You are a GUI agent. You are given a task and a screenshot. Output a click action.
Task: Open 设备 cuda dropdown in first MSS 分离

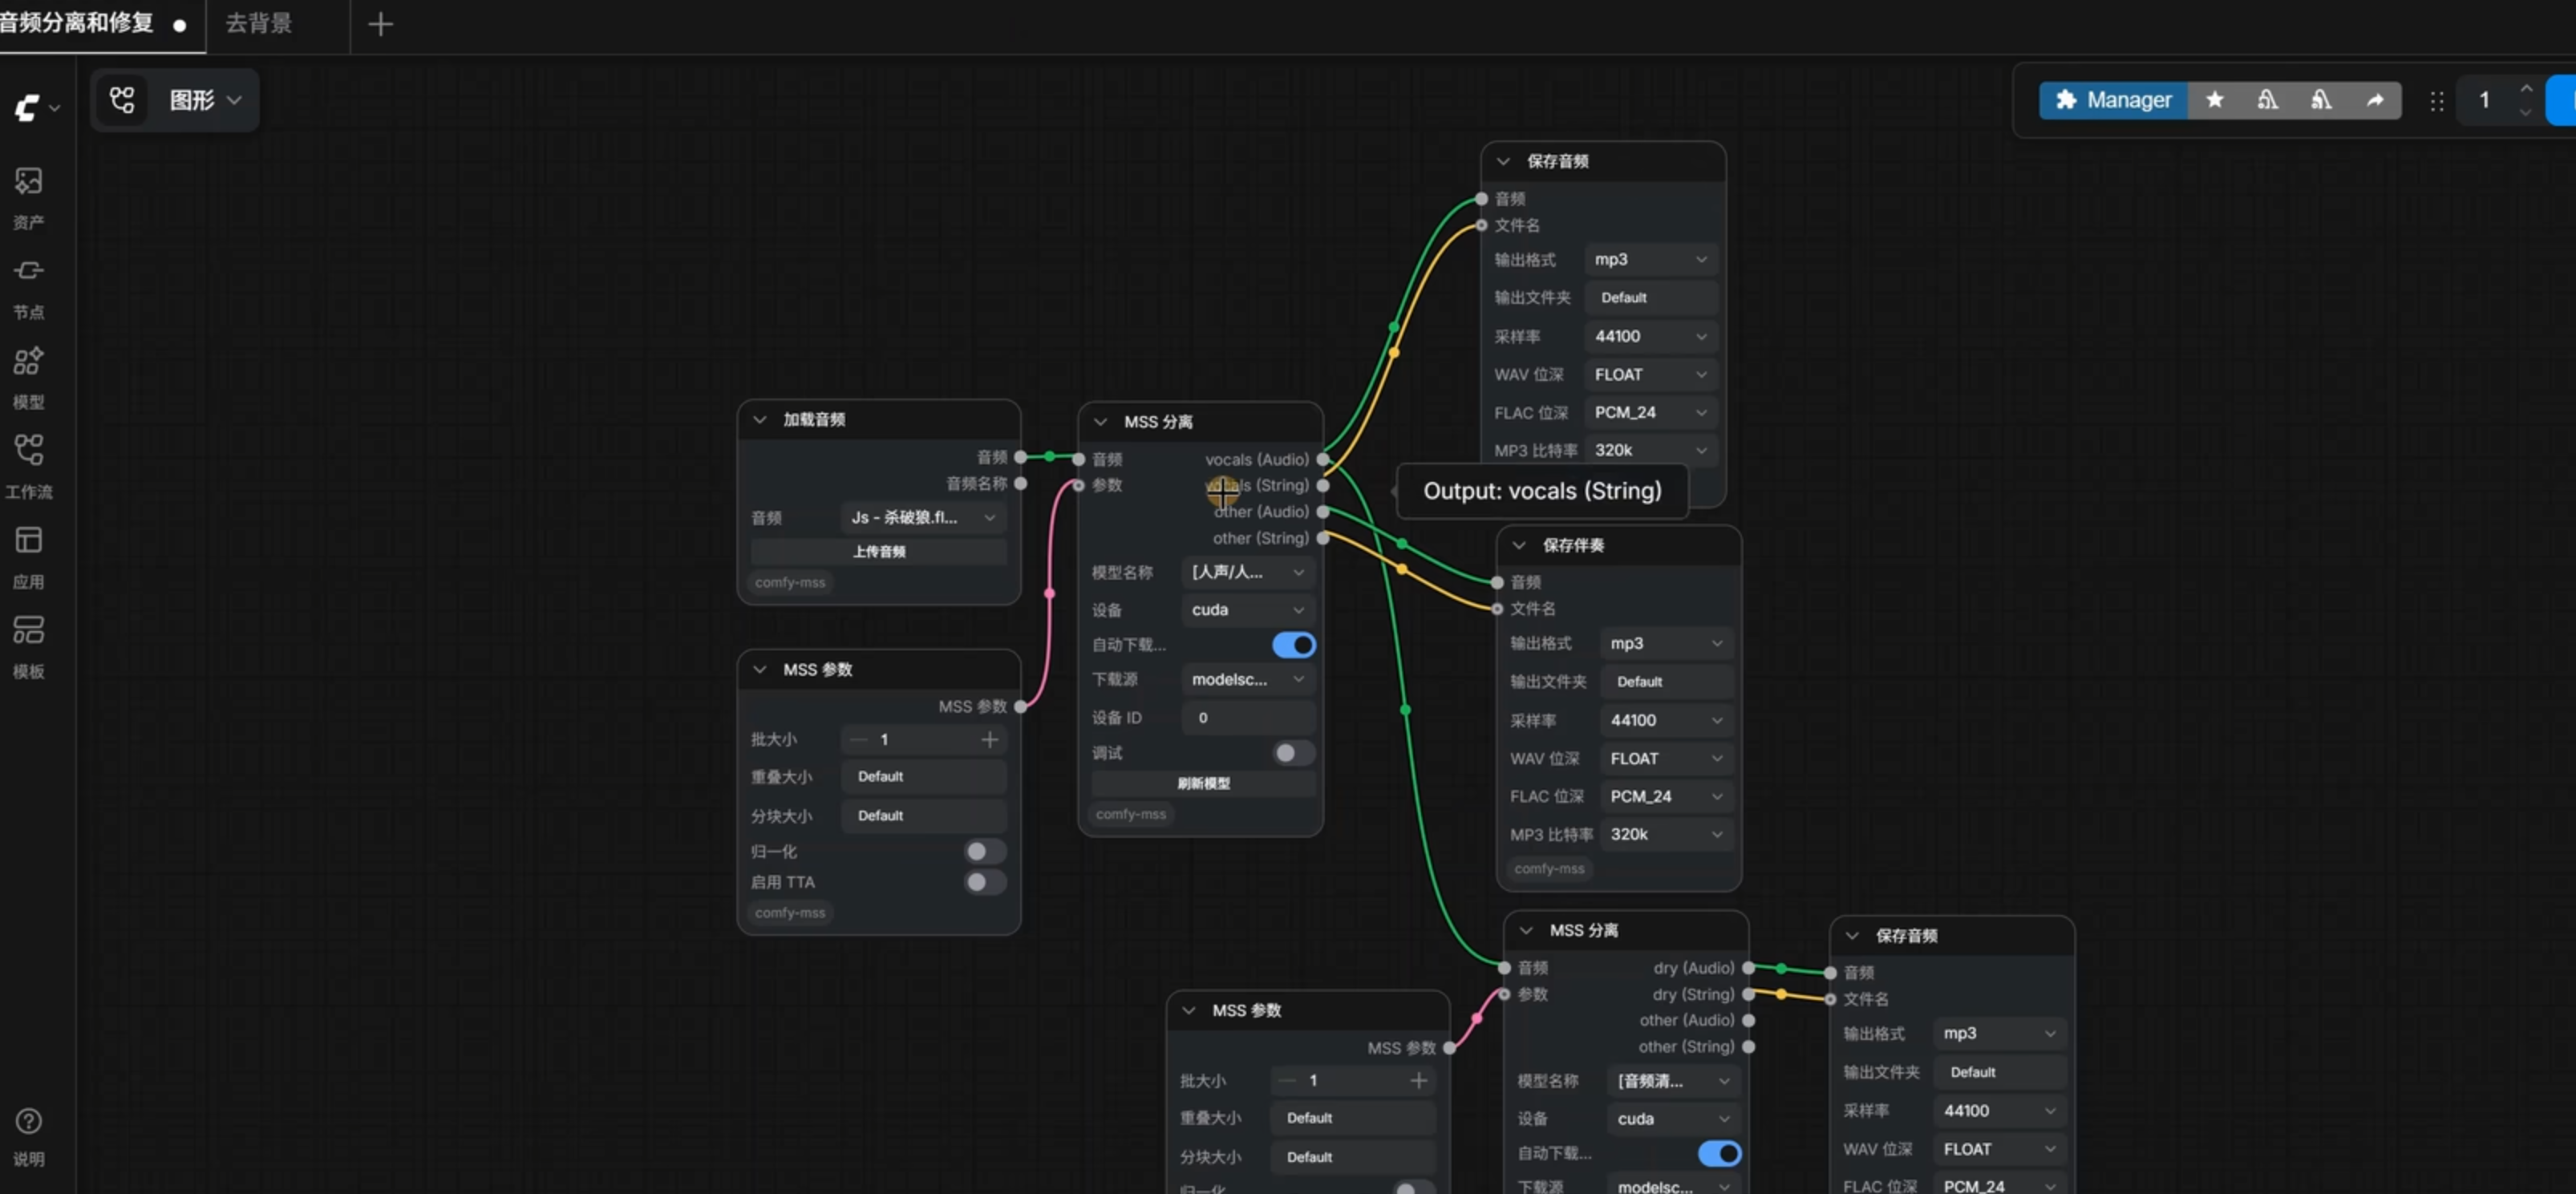click(x=1248, y=609)
